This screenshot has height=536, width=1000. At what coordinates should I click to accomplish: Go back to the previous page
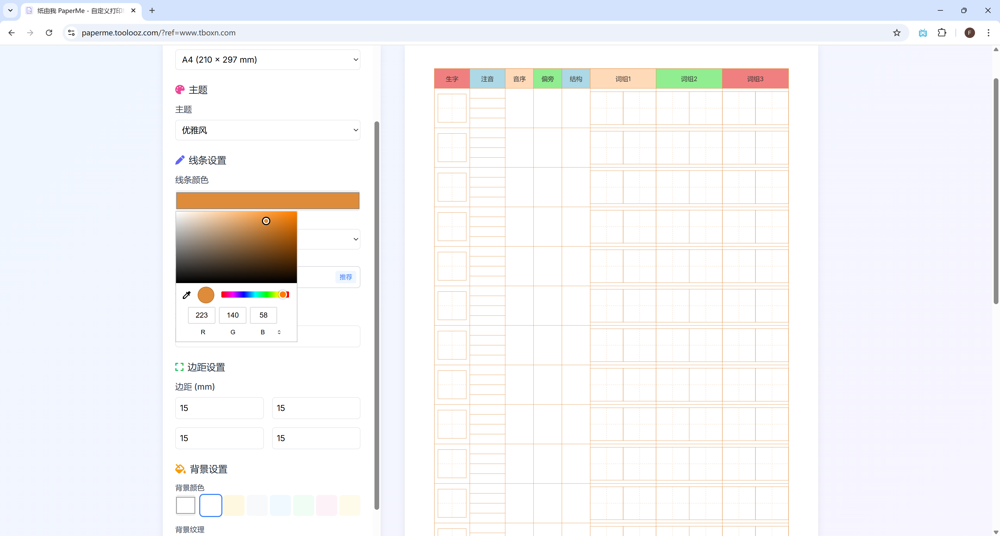pos(12,33)
